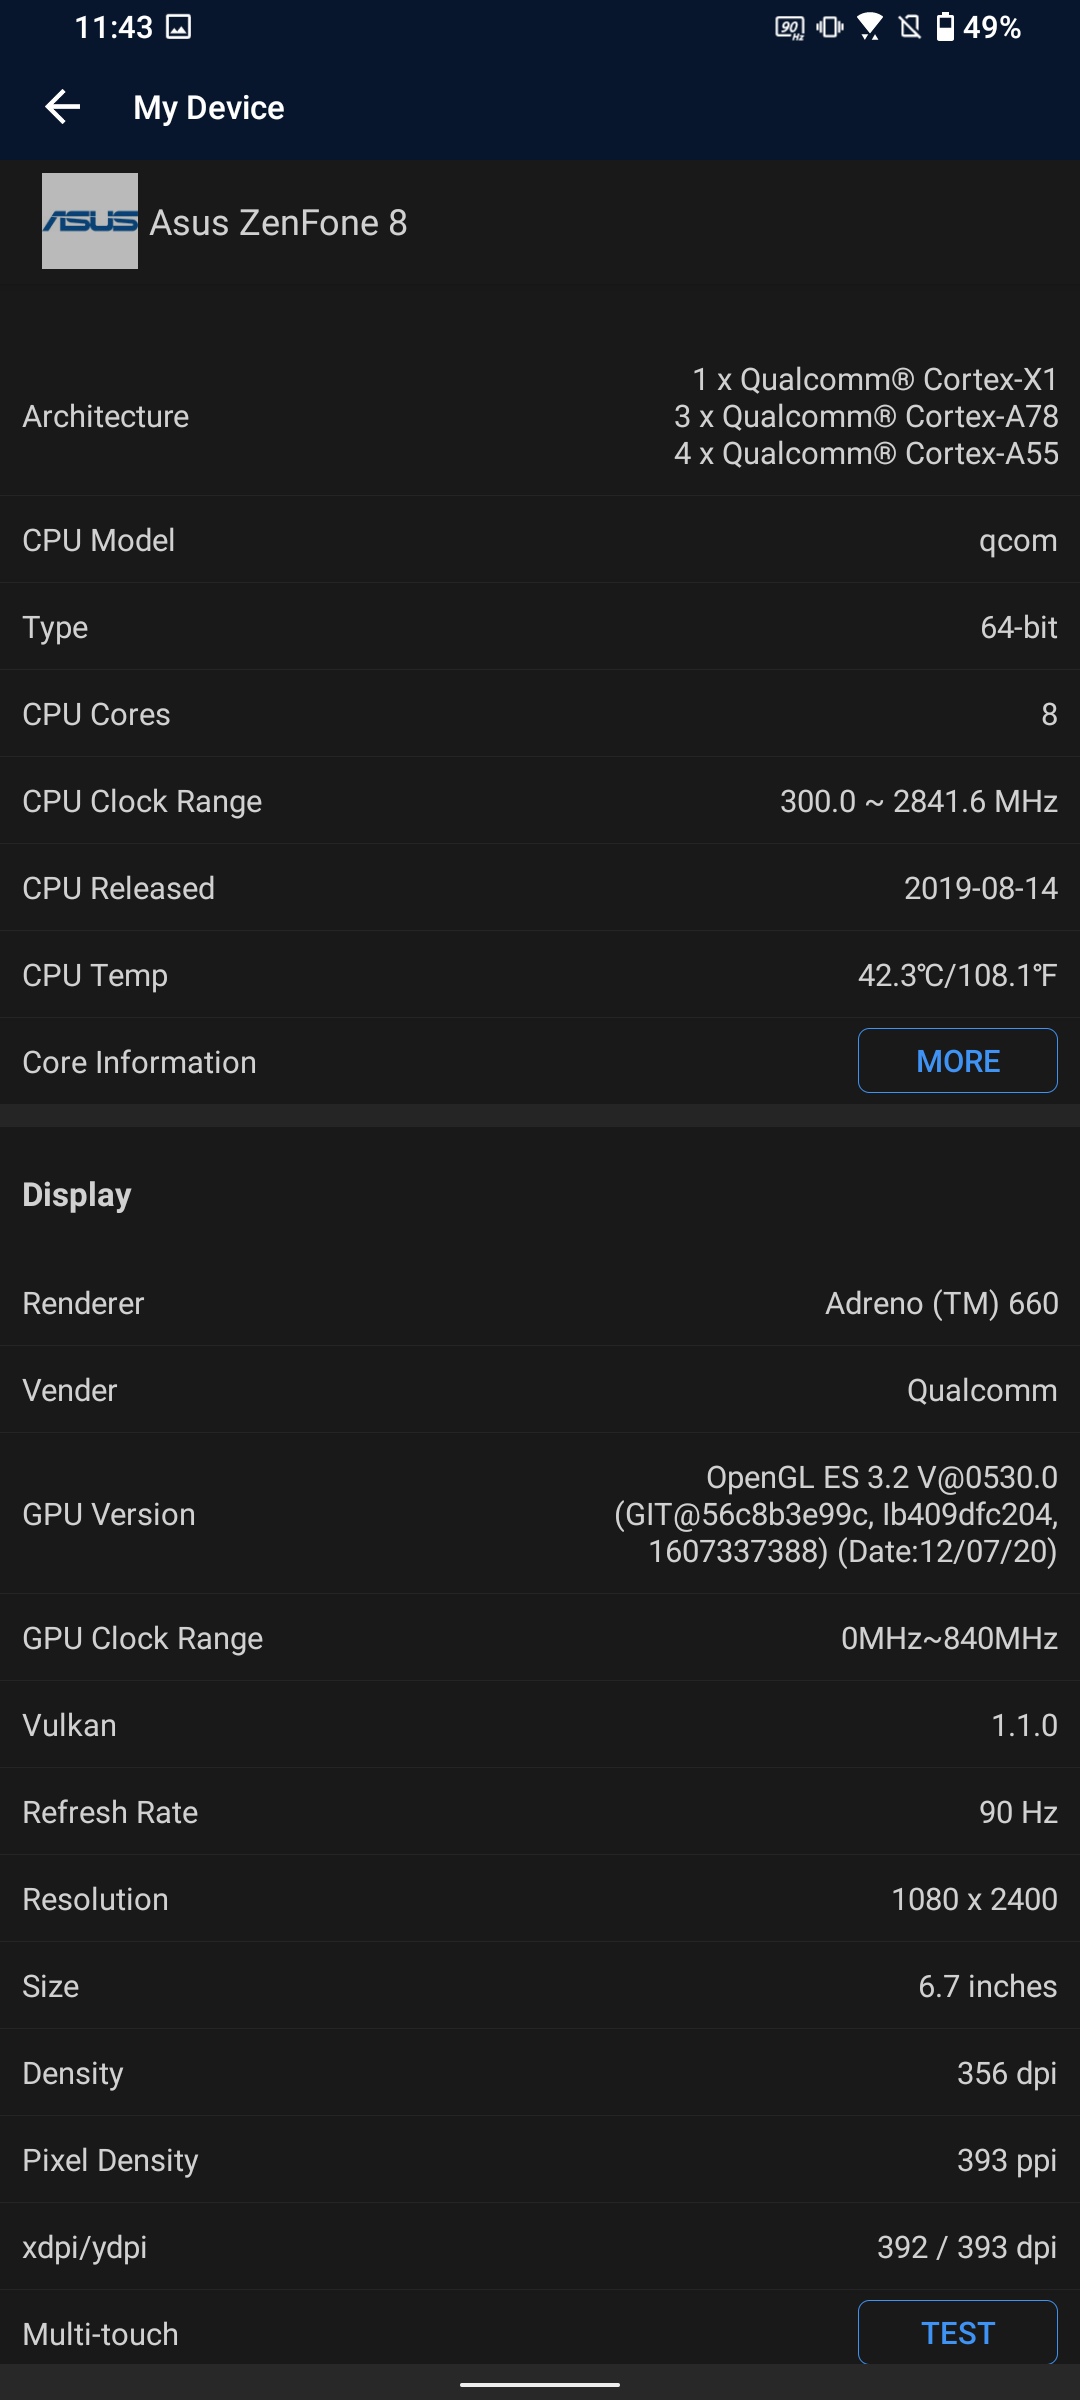Tap the back arrow icon
Screen dimensions: 1080x2400
click(x=63, y=107)
